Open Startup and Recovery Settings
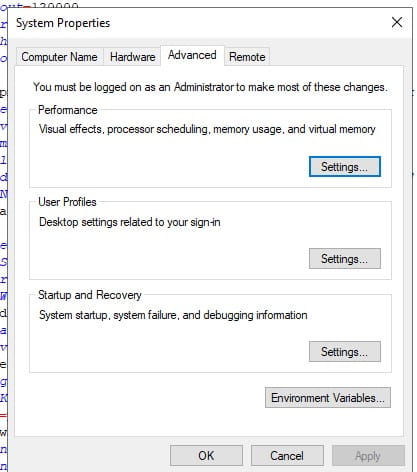This screenshot has height=472, width=417. click(x=344, y=351)
